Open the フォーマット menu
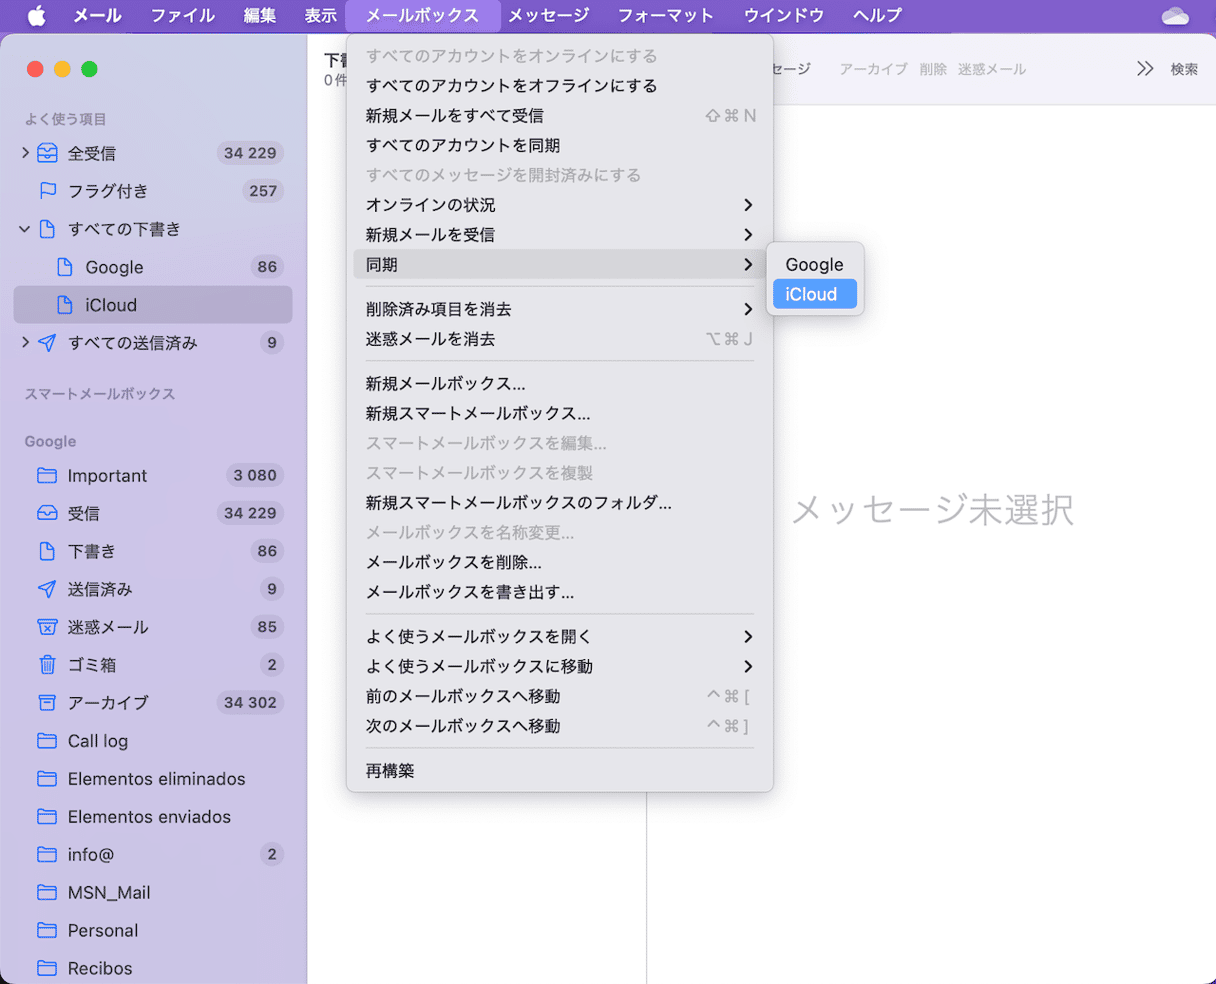 click(x=666, y=15)
